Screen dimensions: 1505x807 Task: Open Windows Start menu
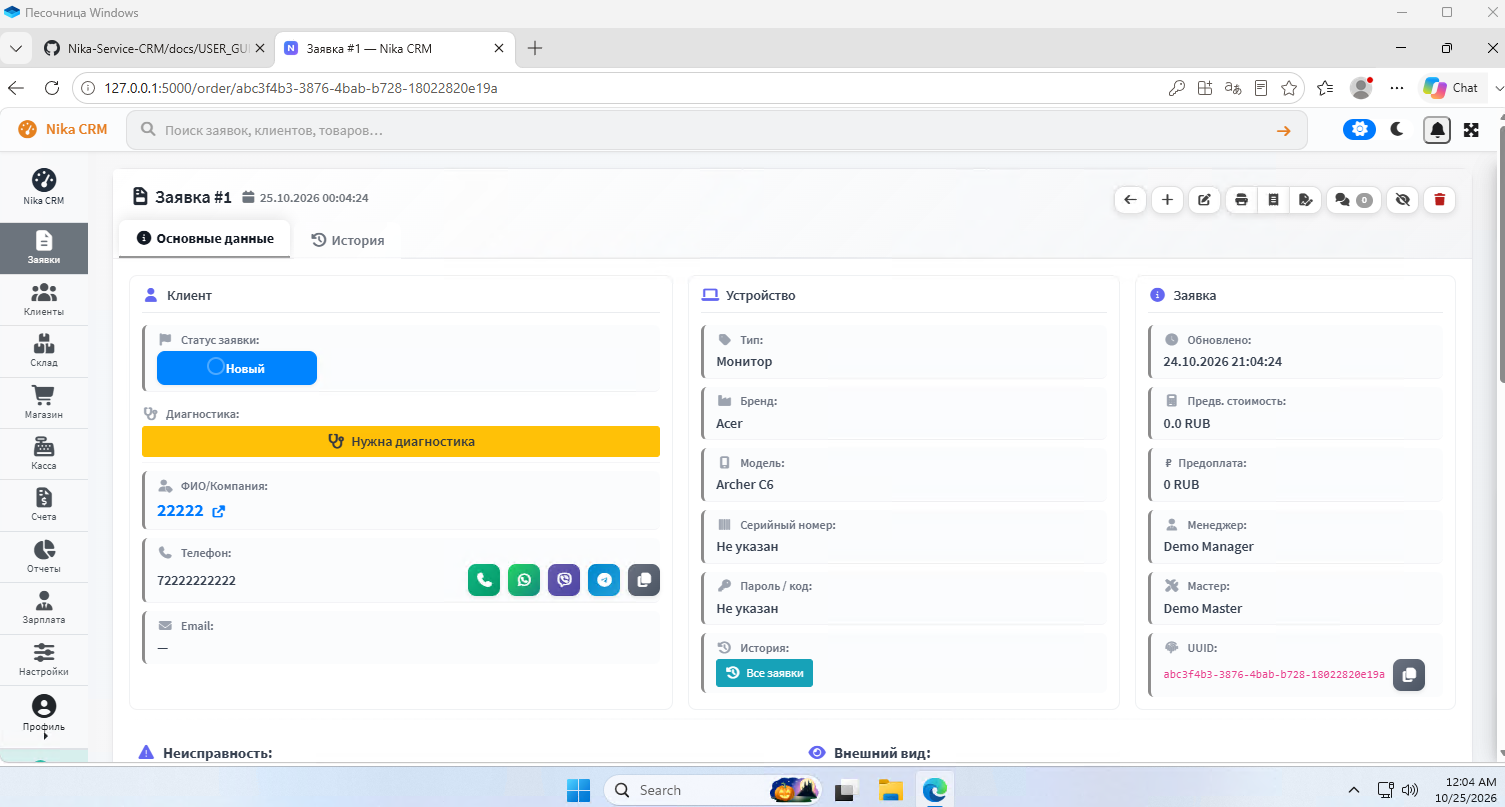(x=579, y=790)
